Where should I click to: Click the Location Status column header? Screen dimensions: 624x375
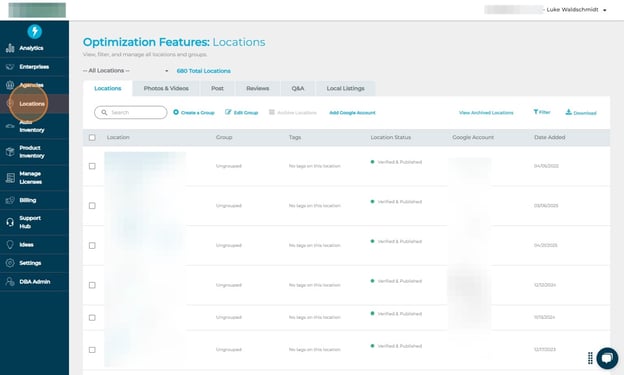click(x=391, y=137)
